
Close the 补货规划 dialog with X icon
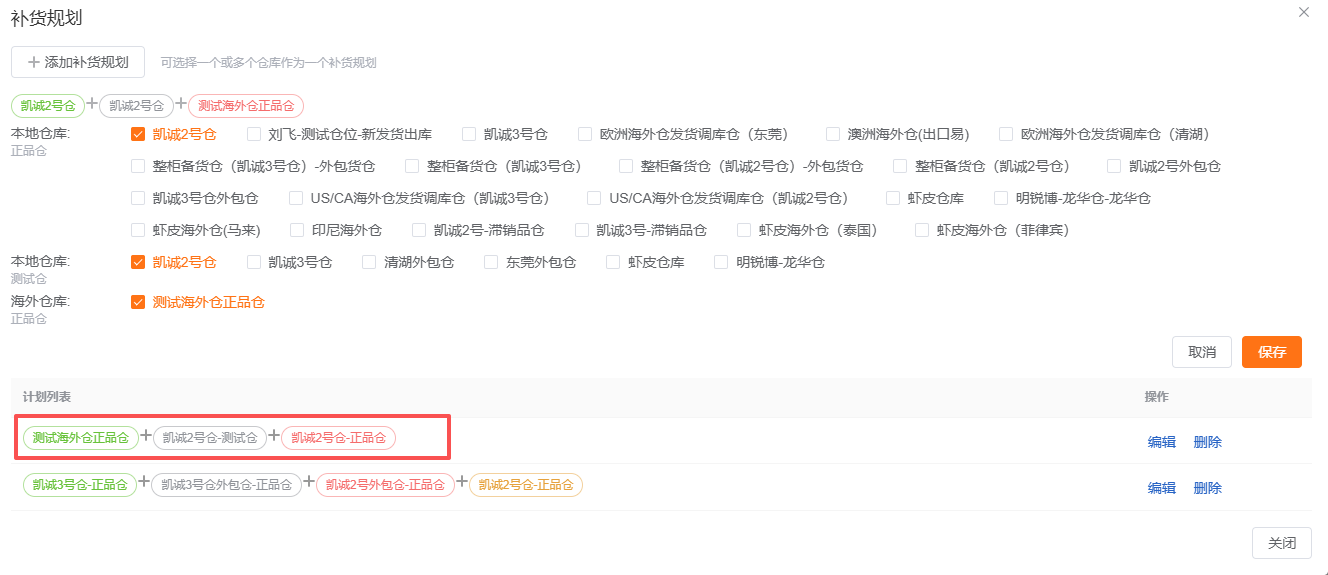point(1303,13)
